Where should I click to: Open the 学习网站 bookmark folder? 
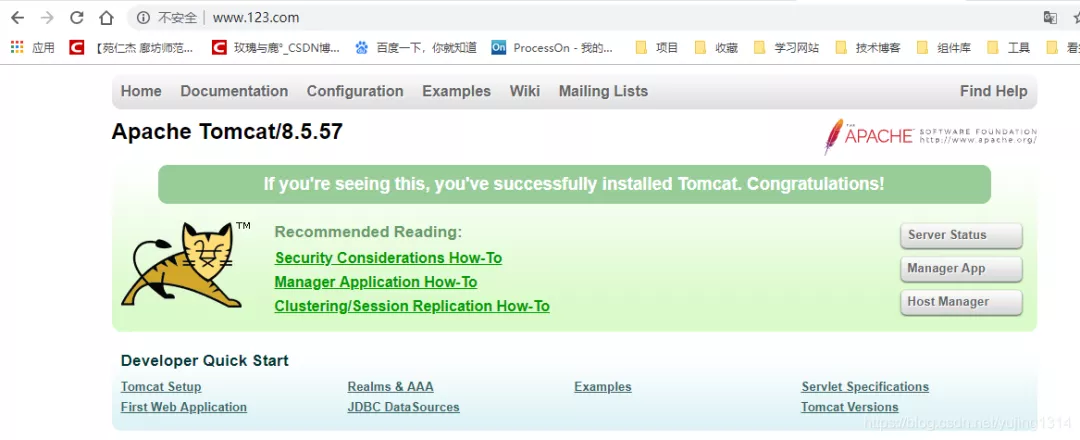(786, 48)
